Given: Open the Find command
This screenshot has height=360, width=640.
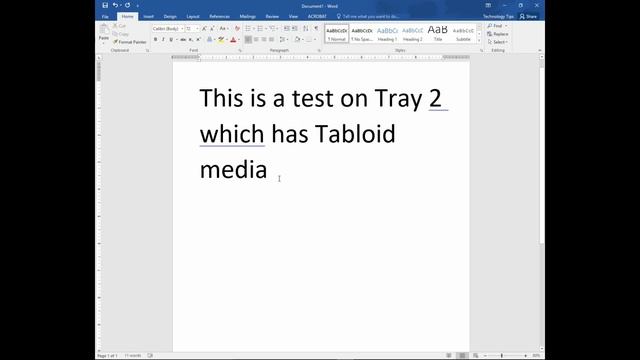Looking at the screenshot, I should pos(495,26).
